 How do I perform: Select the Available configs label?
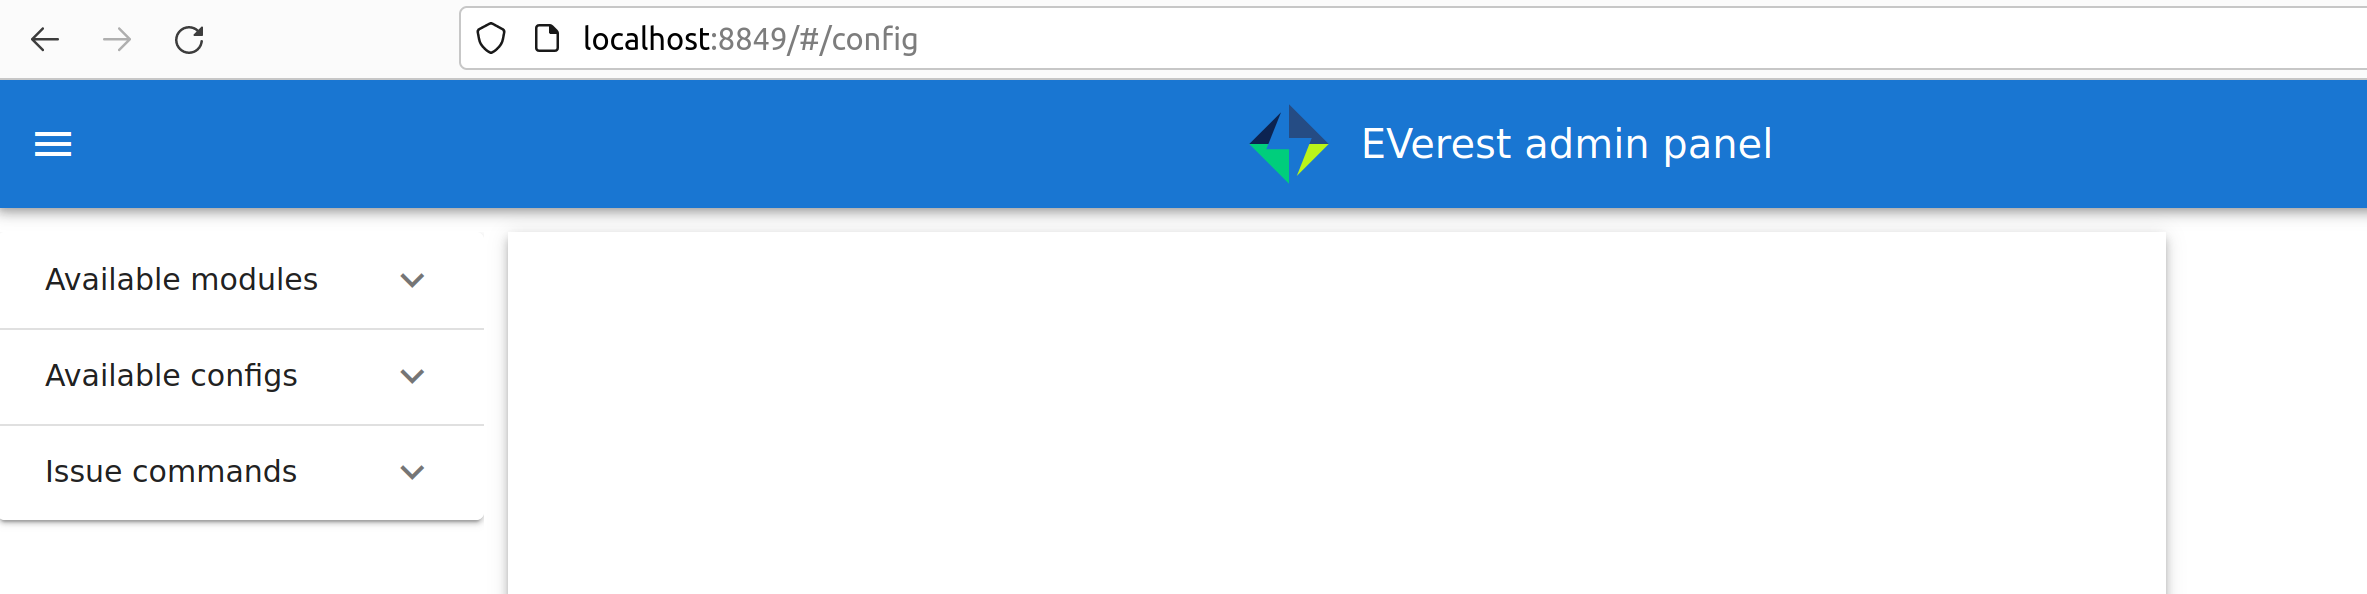point(171,376)
